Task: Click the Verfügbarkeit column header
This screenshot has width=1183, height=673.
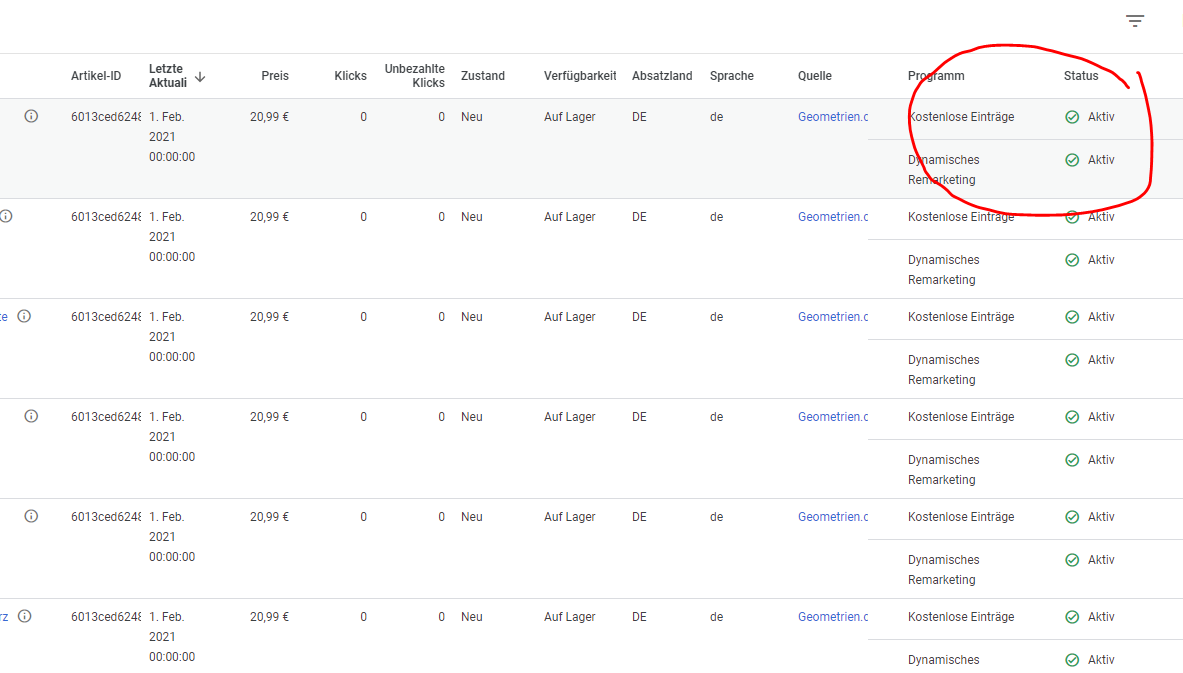Action: tap(580, 76)
